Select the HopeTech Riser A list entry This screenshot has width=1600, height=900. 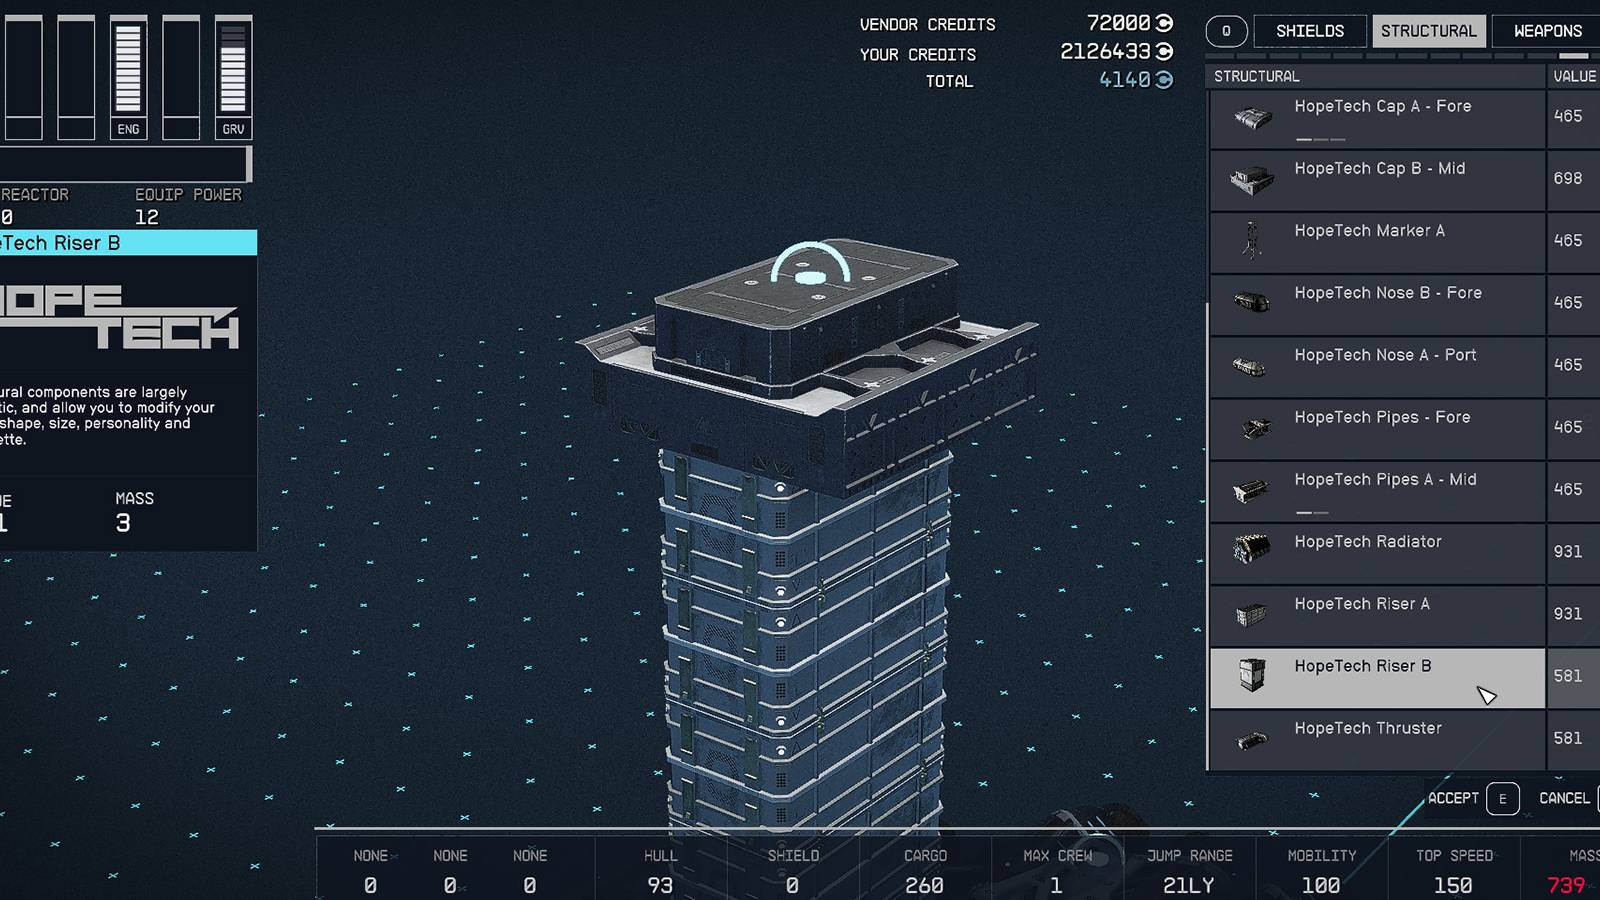(1377, 615)
